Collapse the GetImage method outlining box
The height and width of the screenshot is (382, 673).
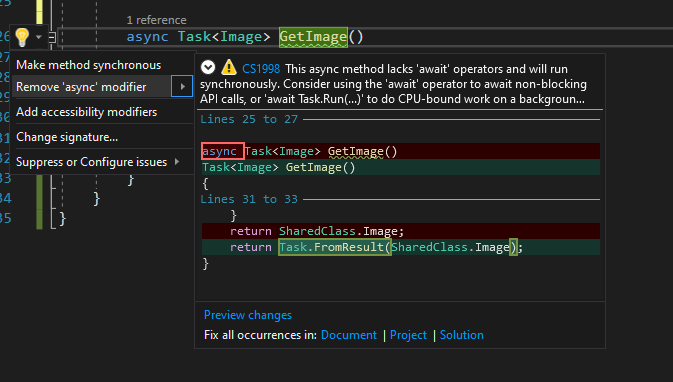52,38
